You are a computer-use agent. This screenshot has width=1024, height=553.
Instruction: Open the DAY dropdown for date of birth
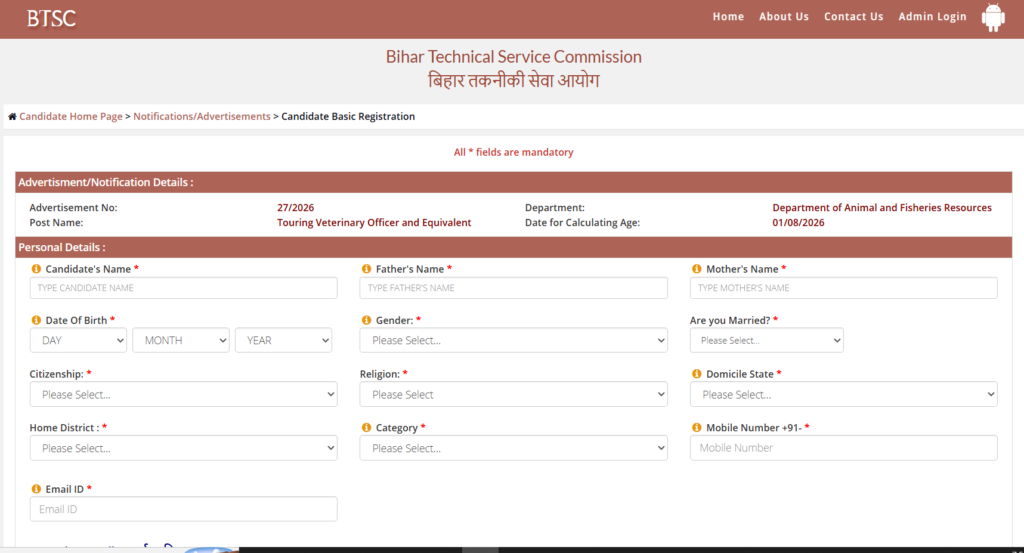point(78,340)
